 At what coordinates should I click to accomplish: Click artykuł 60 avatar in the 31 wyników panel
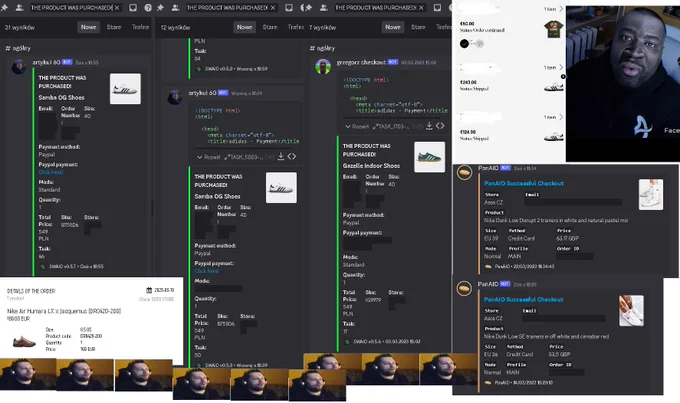(19, 66)
